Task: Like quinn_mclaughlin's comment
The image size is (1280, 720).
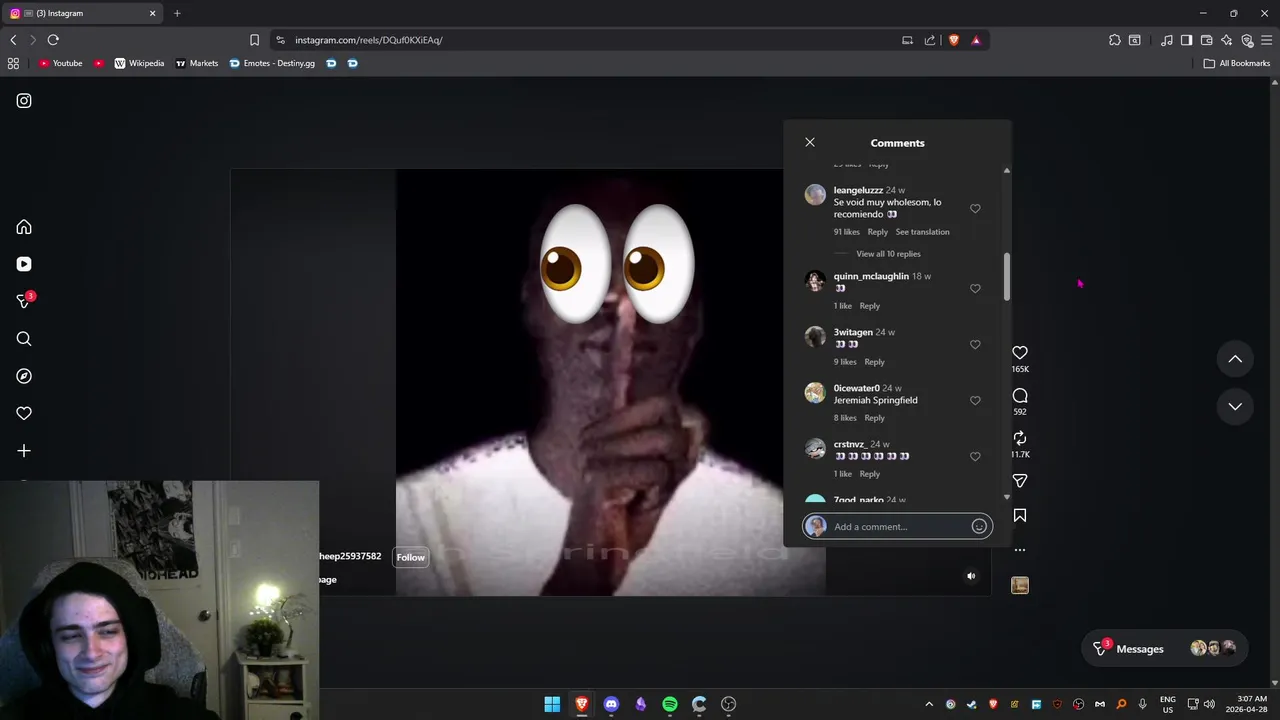Action: click(x=975, y=288)
